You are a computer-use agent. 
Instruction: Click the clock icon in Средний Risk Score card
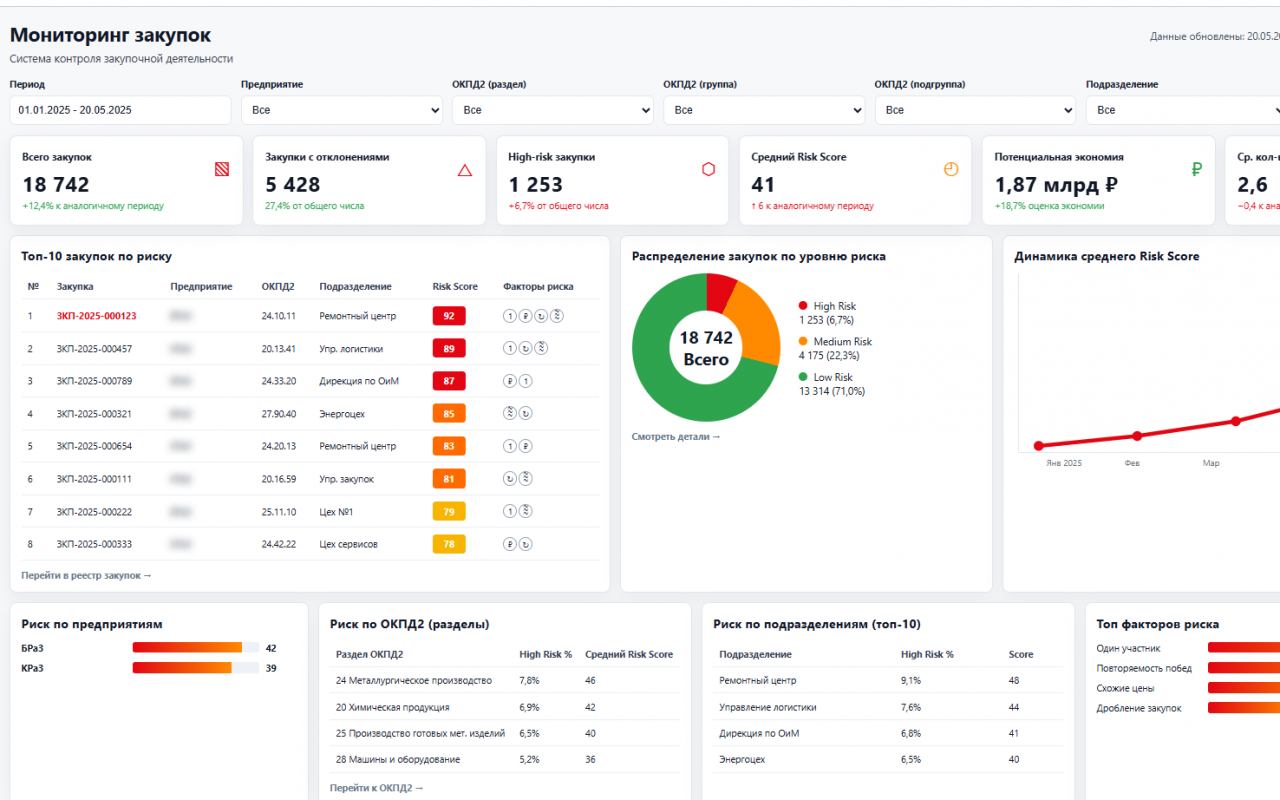click(x=951, y=170)
